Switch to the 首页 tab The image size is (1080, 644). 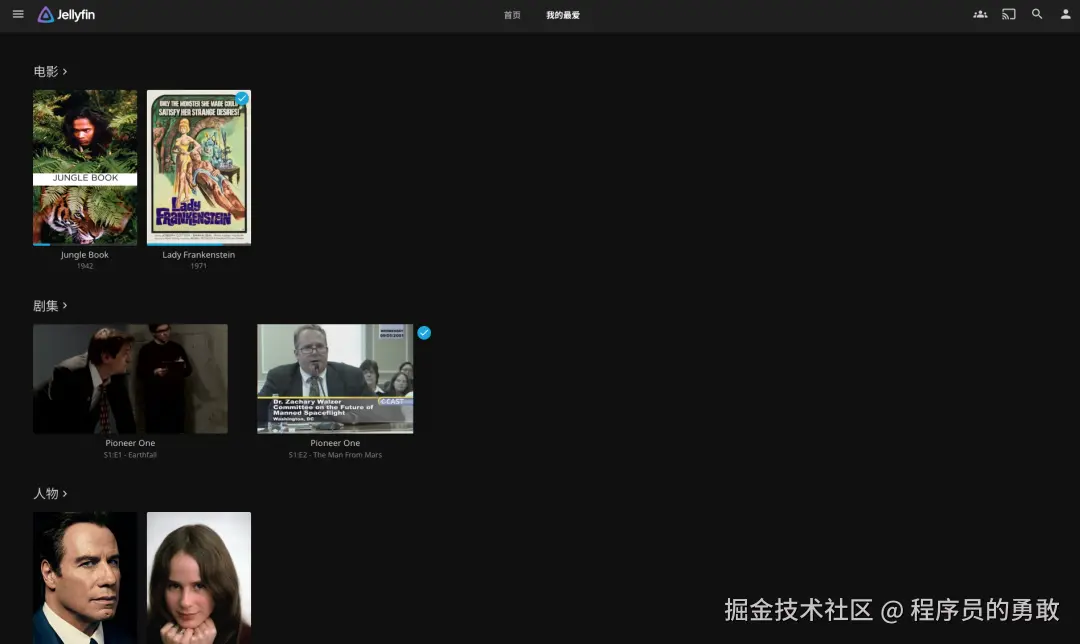pos(511,15)
